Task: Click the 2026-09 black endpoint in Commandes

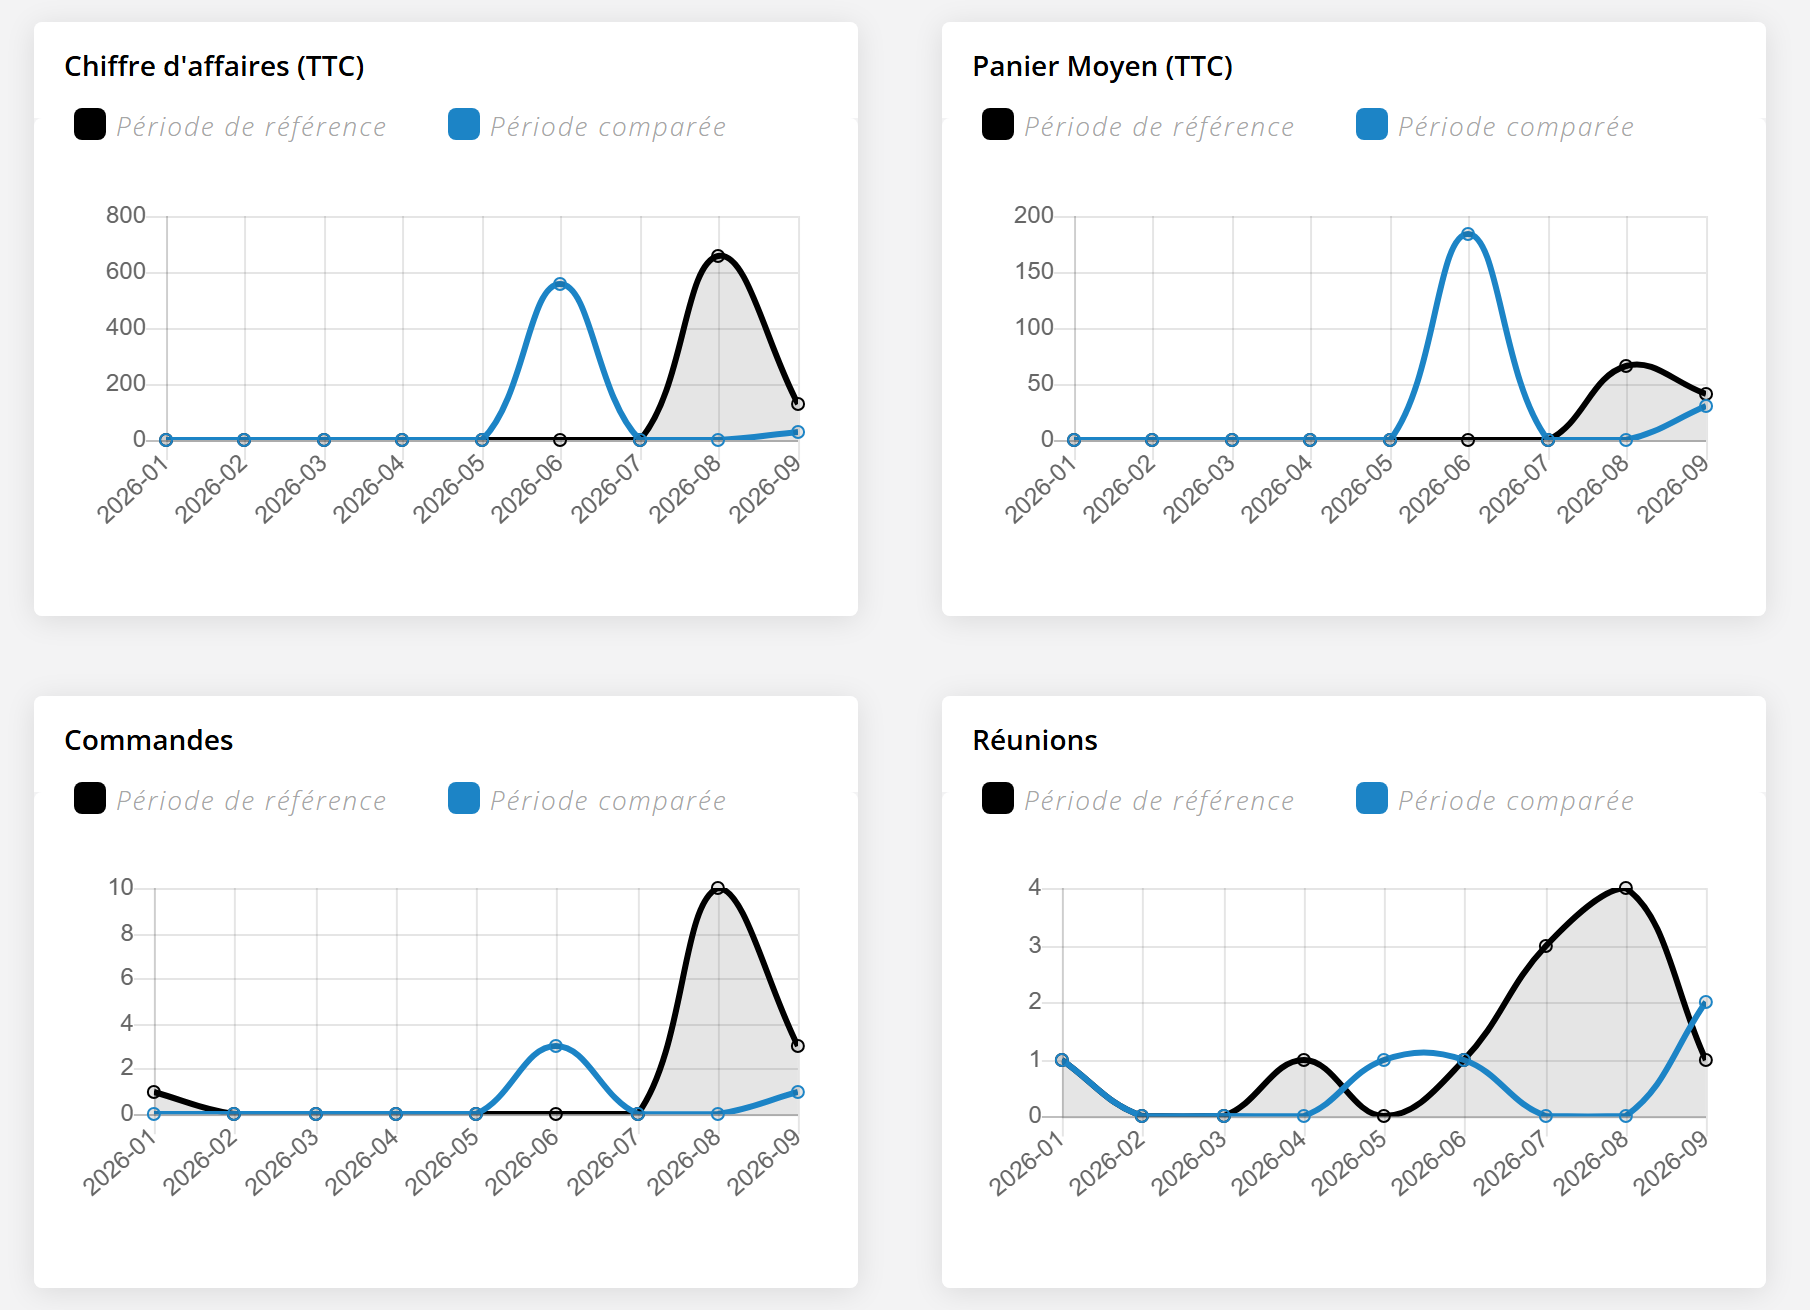Action: click(798, 1046)
